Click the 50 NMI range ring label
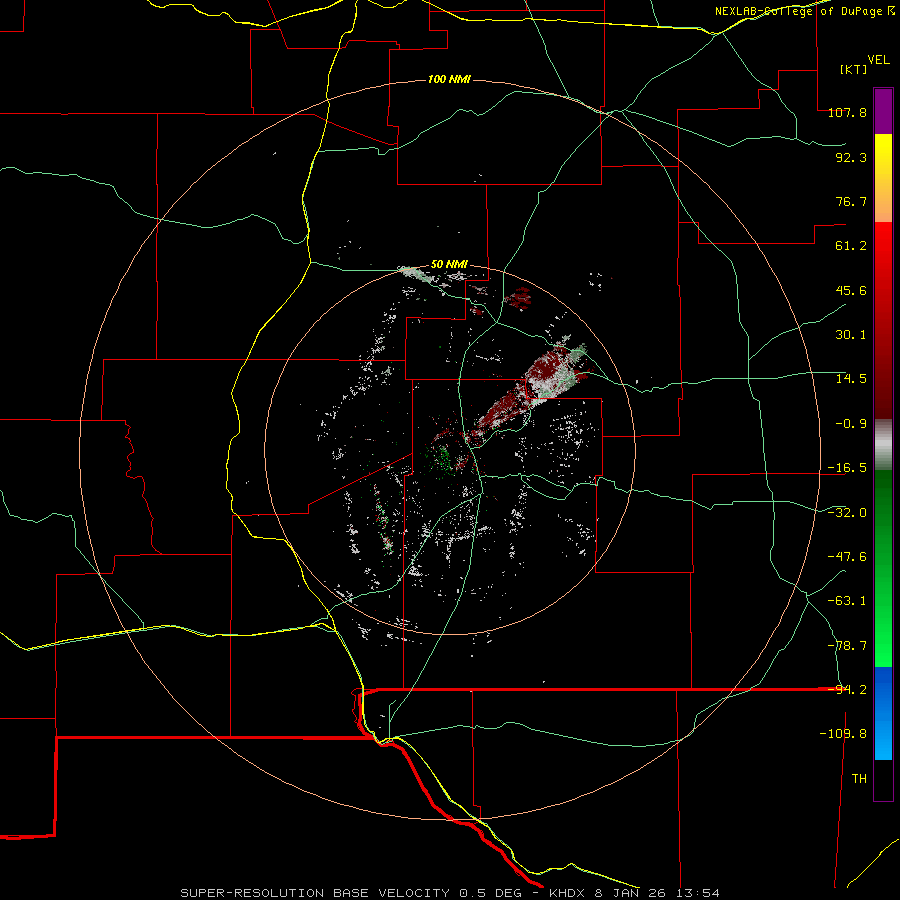 [449, 265]
